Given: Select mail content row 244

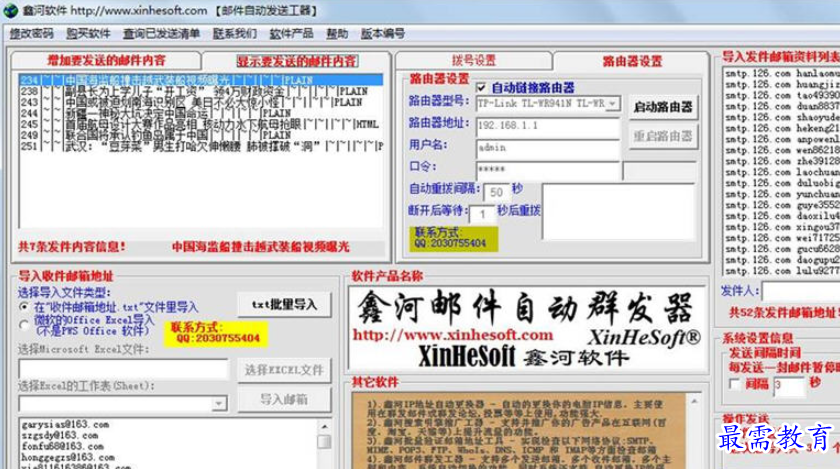Looking at the screenshot, I should [201, 113].
